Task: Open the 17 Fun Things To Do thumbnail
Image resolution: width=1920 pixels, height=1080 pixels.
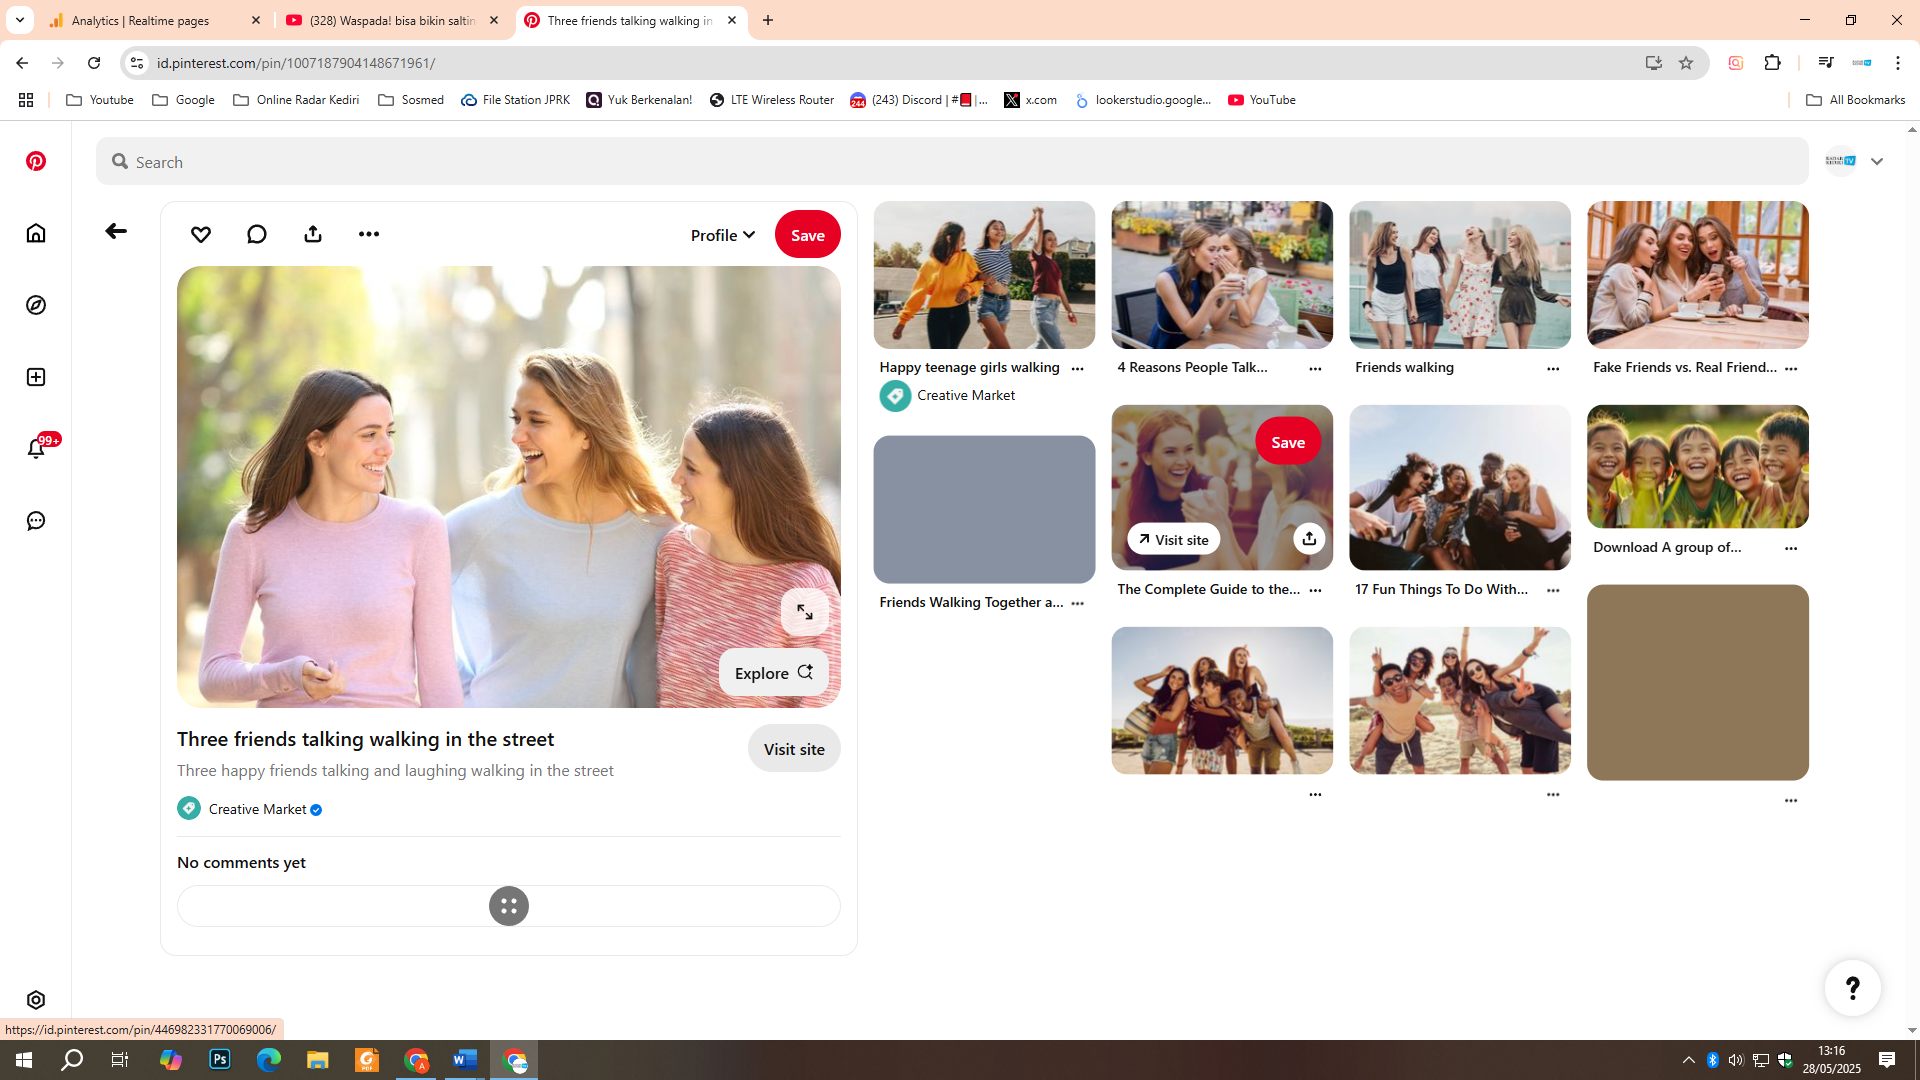Action: (x=1460, y=488)
